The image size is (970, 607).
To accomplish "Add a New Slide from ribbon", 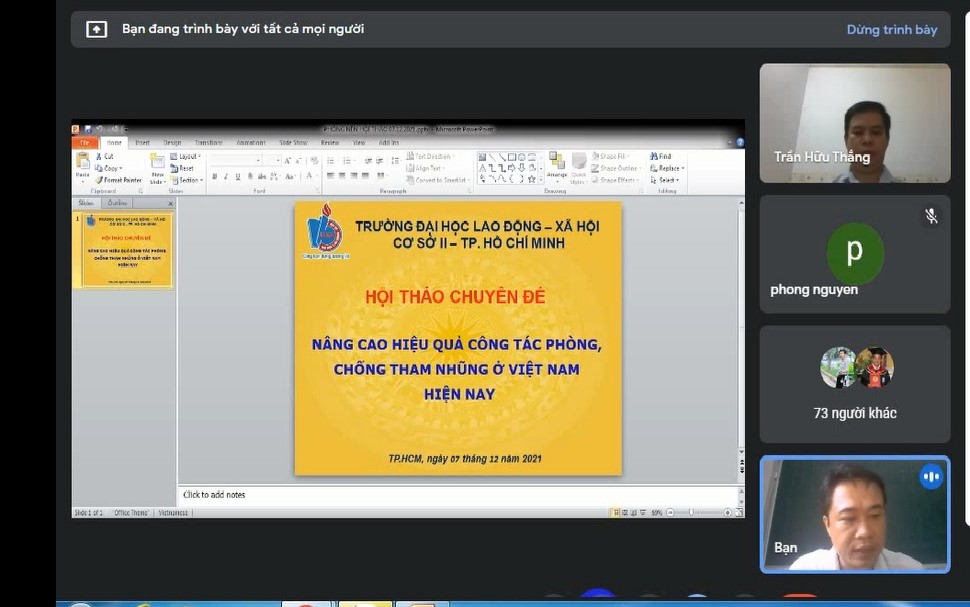I will click(x=158, y=163).
